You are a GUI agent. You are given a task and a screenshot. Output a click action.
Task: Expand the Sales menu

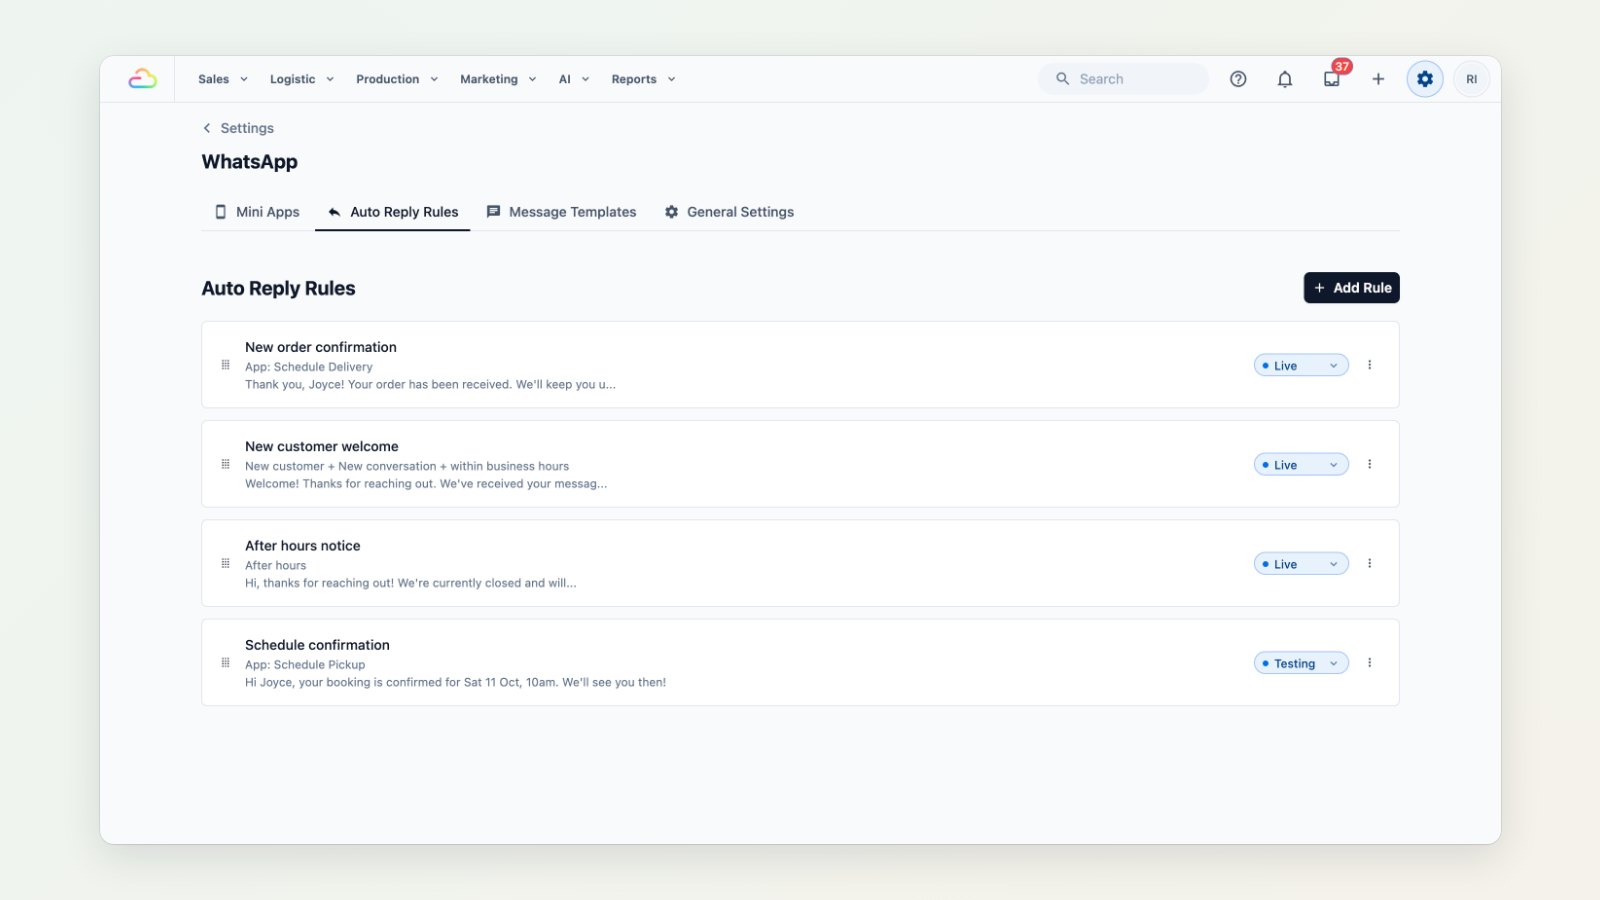tap(222, 79)
